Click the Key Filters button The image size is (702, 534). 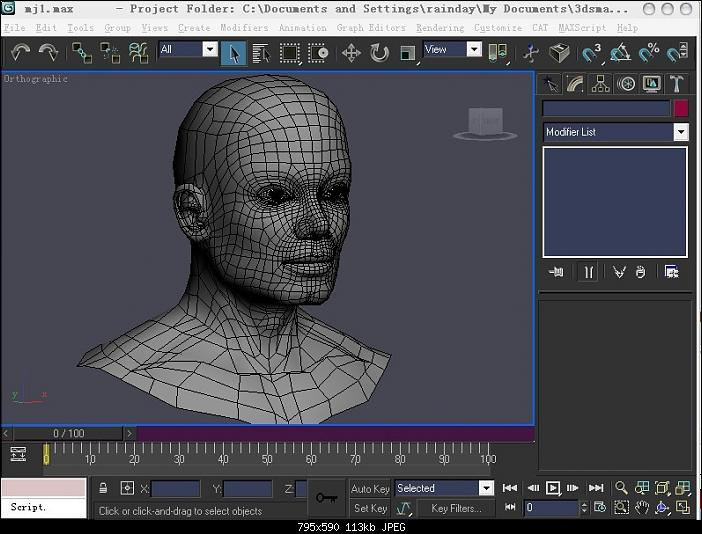pos(455,508)
